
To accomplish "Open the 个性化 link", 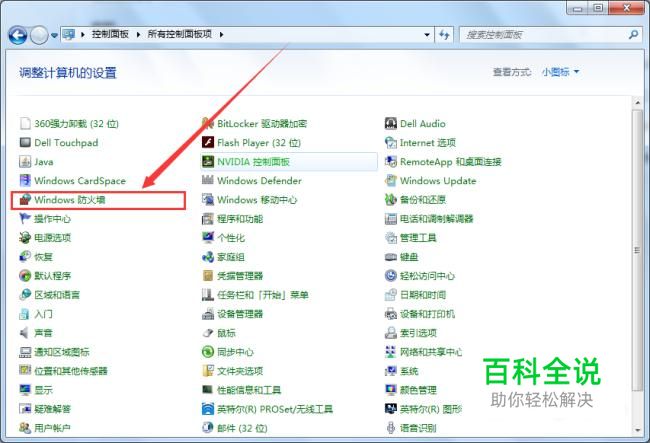I will tap(231, 238).
